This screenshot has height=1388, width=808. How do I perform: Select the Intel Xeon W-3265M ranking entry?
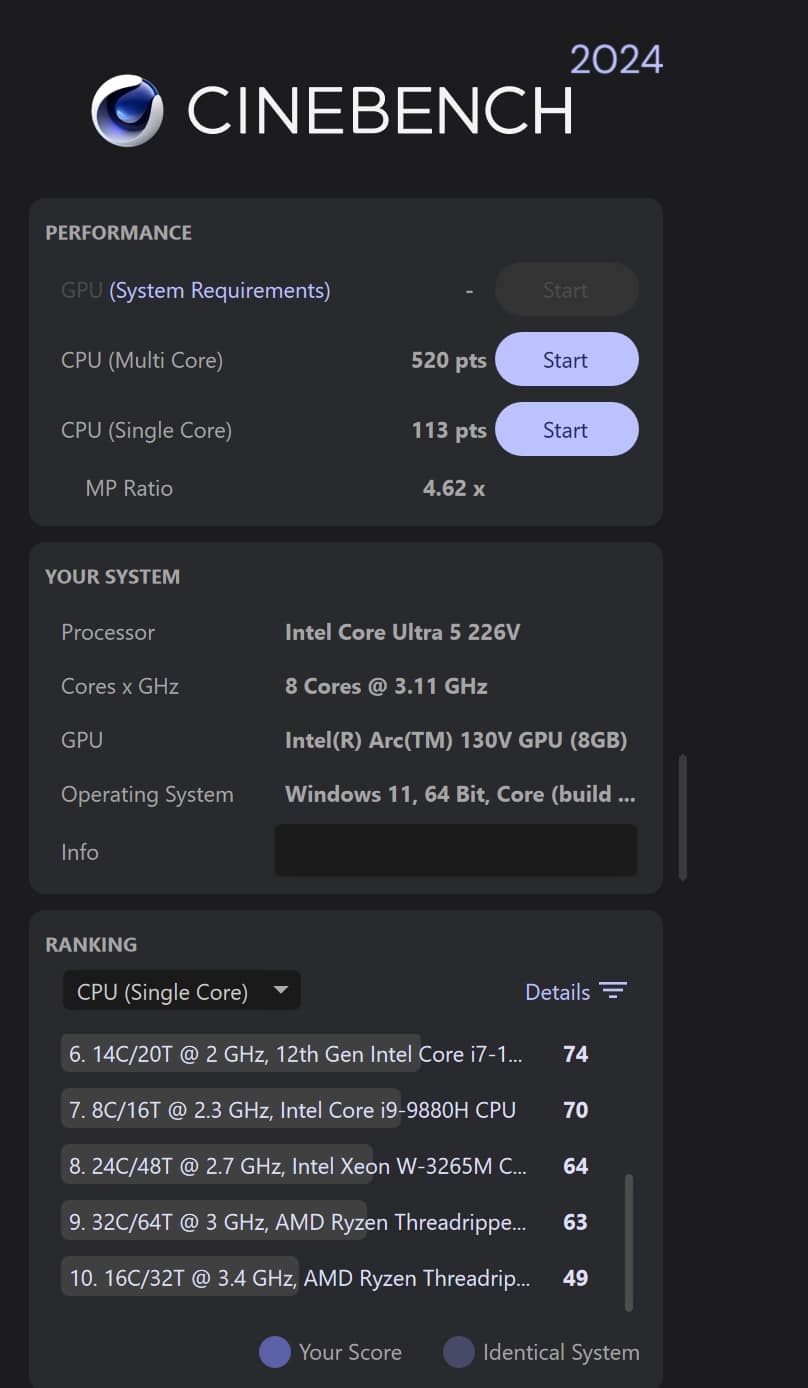coord(295,1166)
